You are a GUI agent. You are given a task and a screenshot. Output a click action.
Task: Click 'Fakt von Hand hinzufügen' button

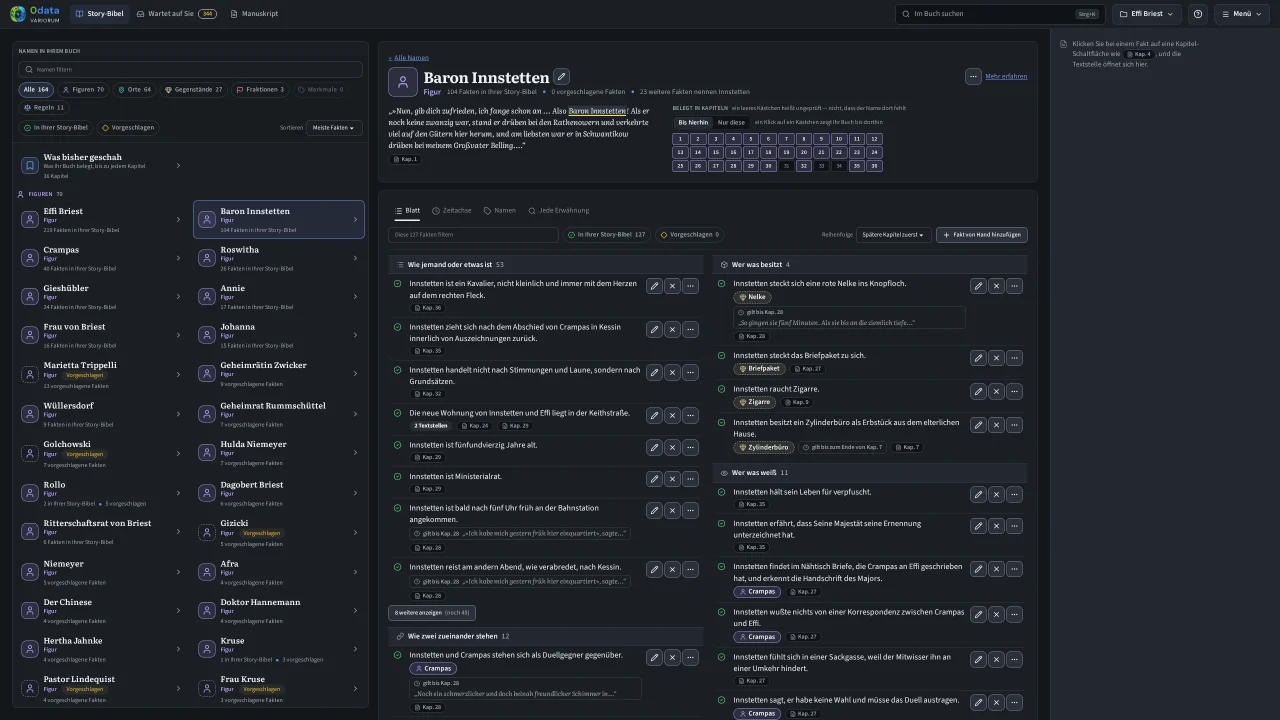coord(982,235)
